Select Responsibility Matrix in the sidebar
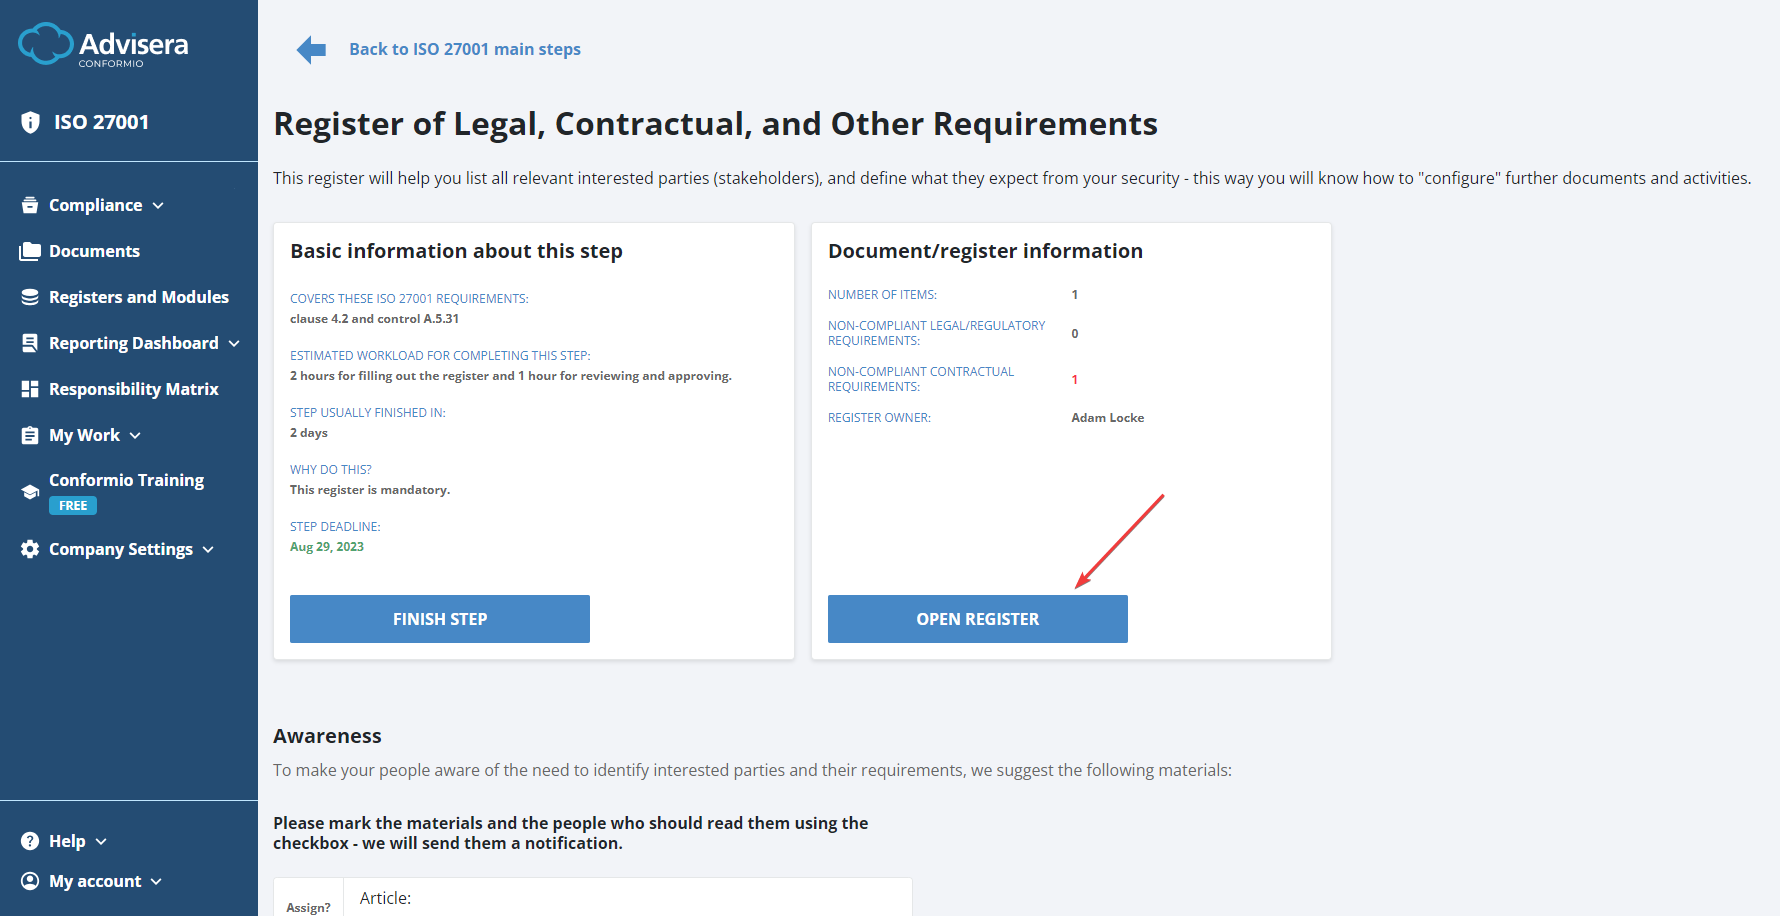The height and width of the screenshot is (916, 1780). [133, 388]
